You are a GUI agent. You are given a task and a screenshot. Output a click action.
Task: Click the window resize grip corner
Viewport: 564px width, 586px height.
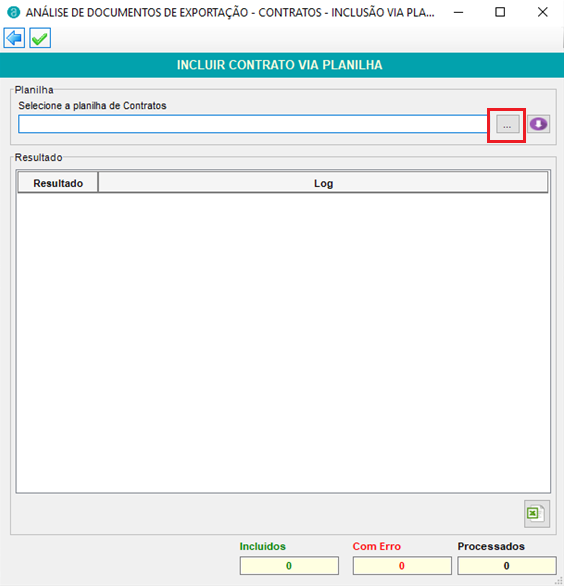(x=560, y=582)
